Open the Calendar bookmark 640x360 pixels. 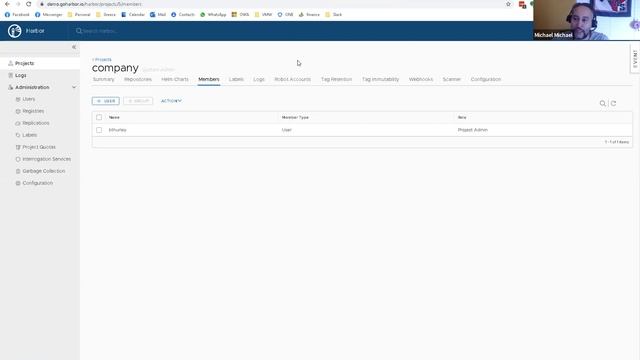pos(133,14)
